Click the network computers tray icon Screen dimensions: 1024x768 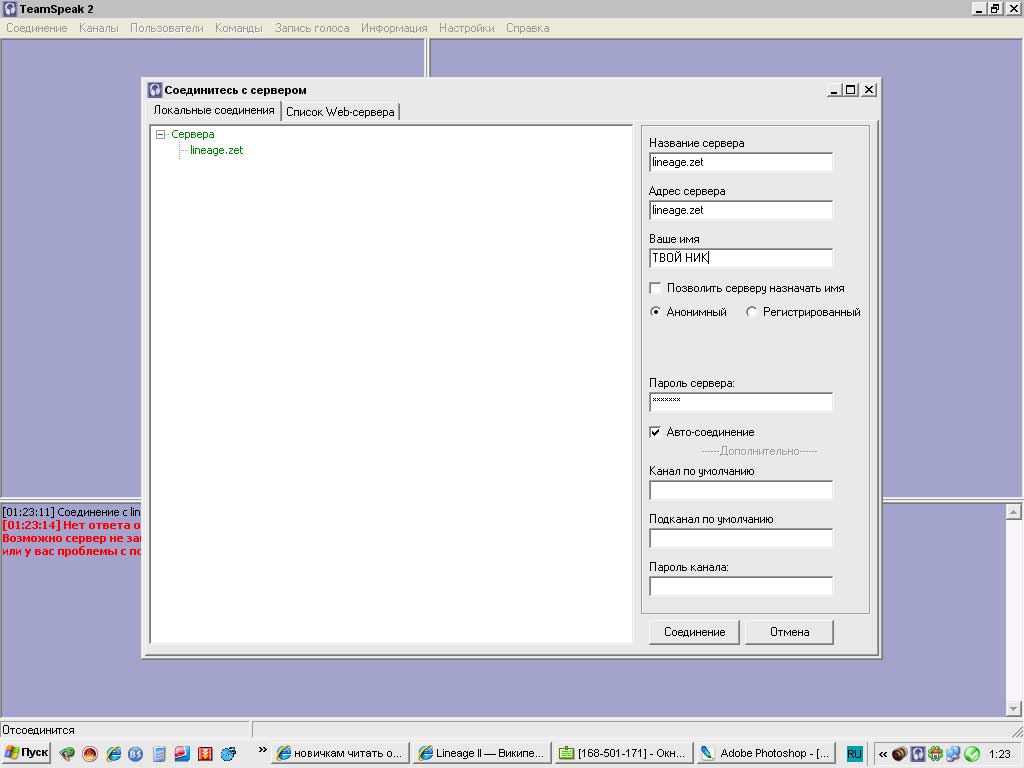click(x=953, y=753)
